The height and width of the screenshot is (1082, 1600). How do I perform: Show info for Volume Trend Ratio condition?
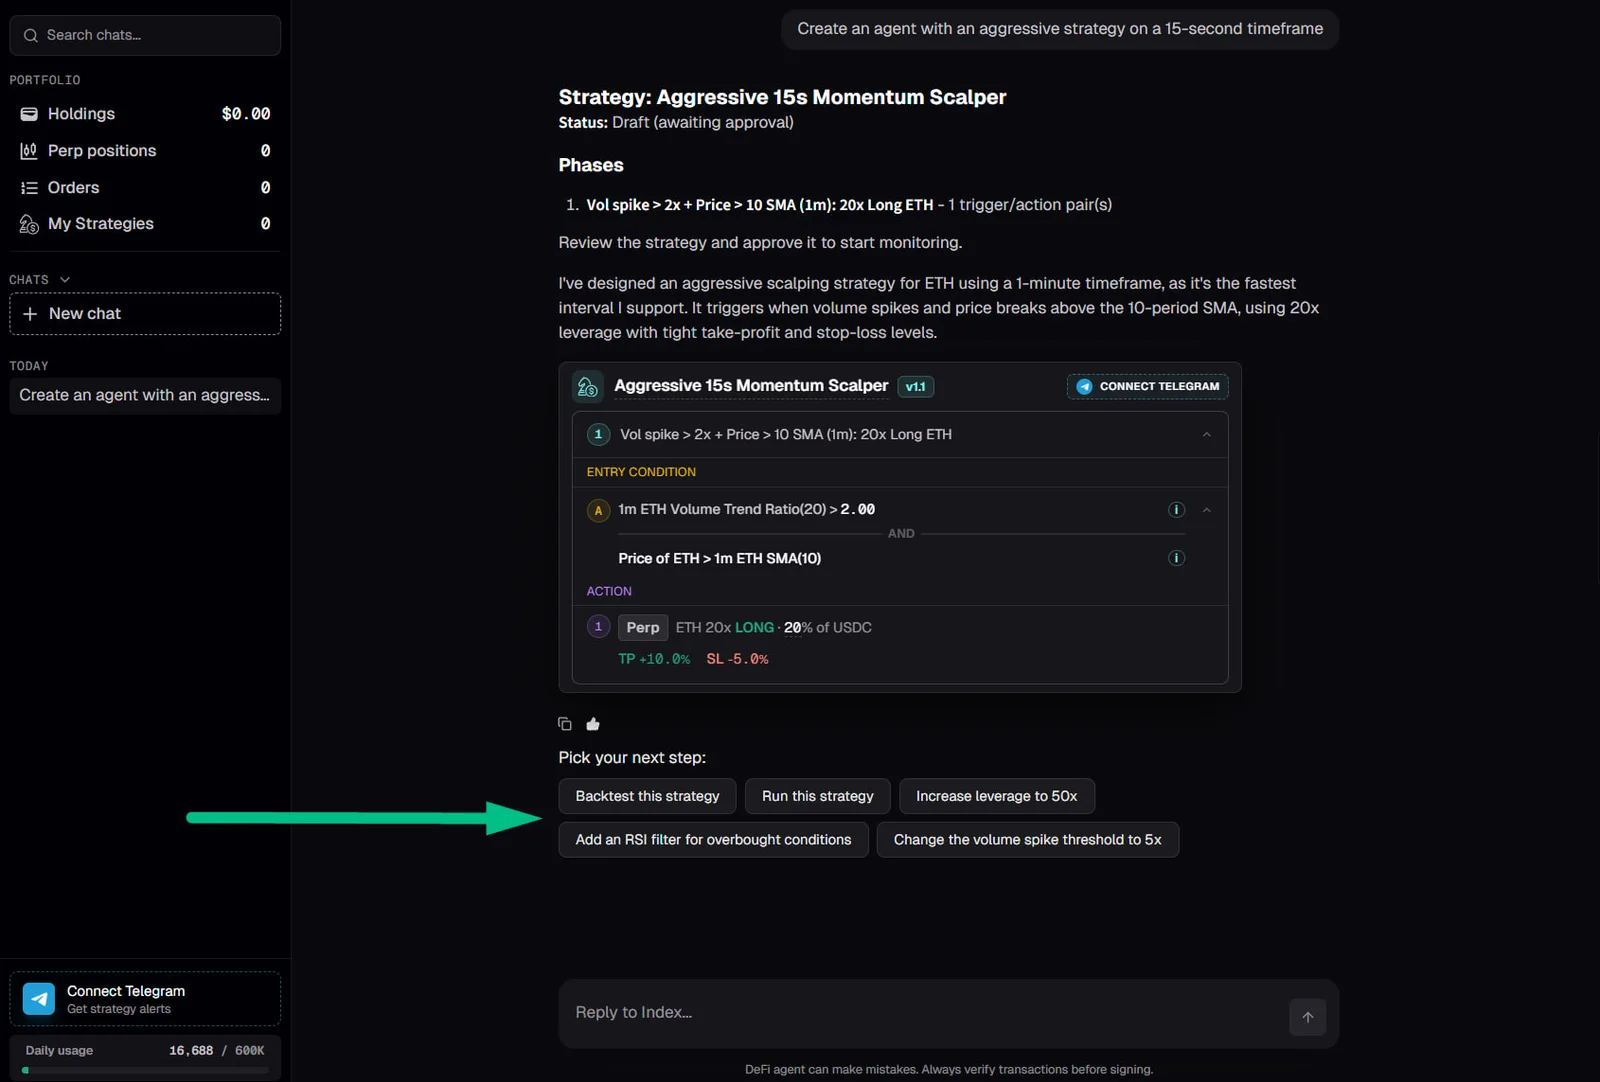coord(1176,510)
